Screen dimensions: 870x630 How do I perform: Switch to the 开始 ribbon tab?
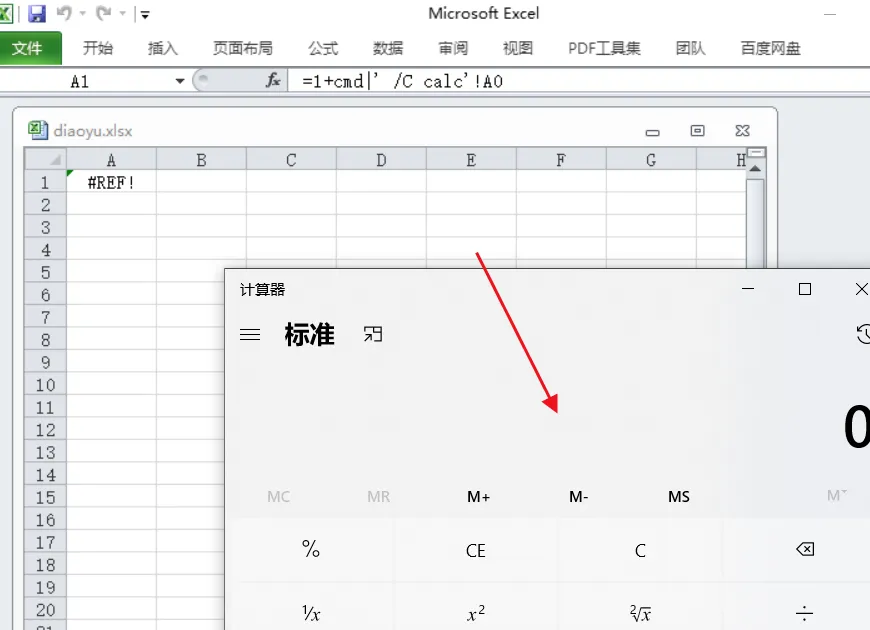[x=98, y=48]
